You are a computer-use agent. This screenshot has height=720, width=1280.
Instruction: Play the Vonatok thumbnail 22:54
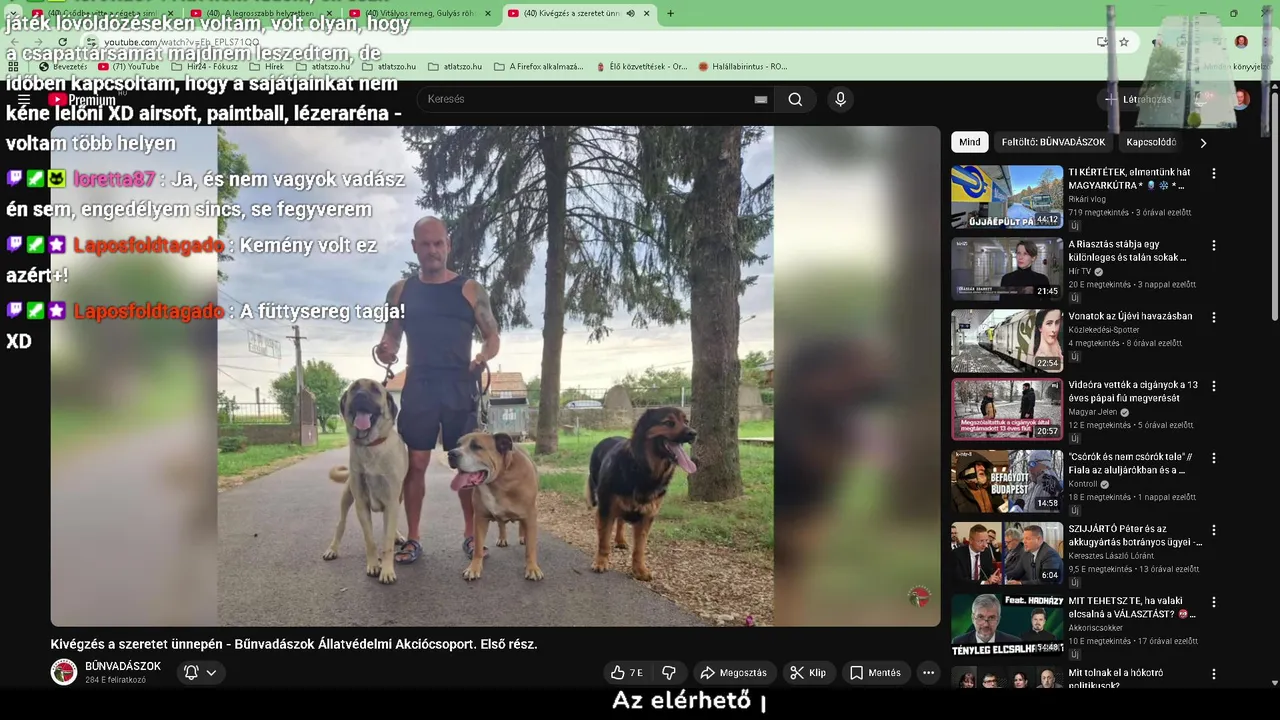coord(1007,340)
